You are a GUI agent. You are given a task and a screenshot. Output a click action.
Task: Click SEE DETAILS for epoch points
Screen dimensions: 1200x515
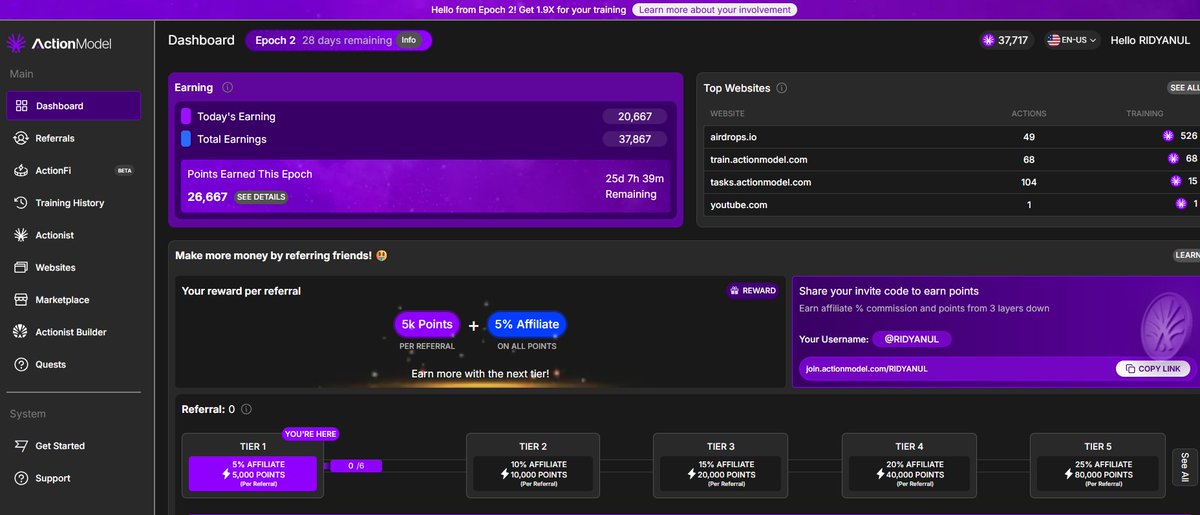point(262,197)
